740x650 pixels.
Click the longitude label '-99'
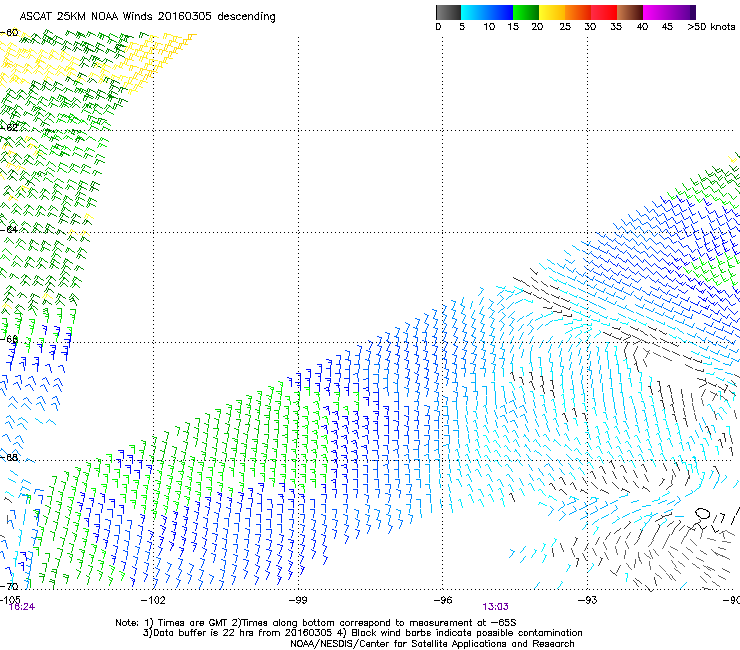click(298, 600)
